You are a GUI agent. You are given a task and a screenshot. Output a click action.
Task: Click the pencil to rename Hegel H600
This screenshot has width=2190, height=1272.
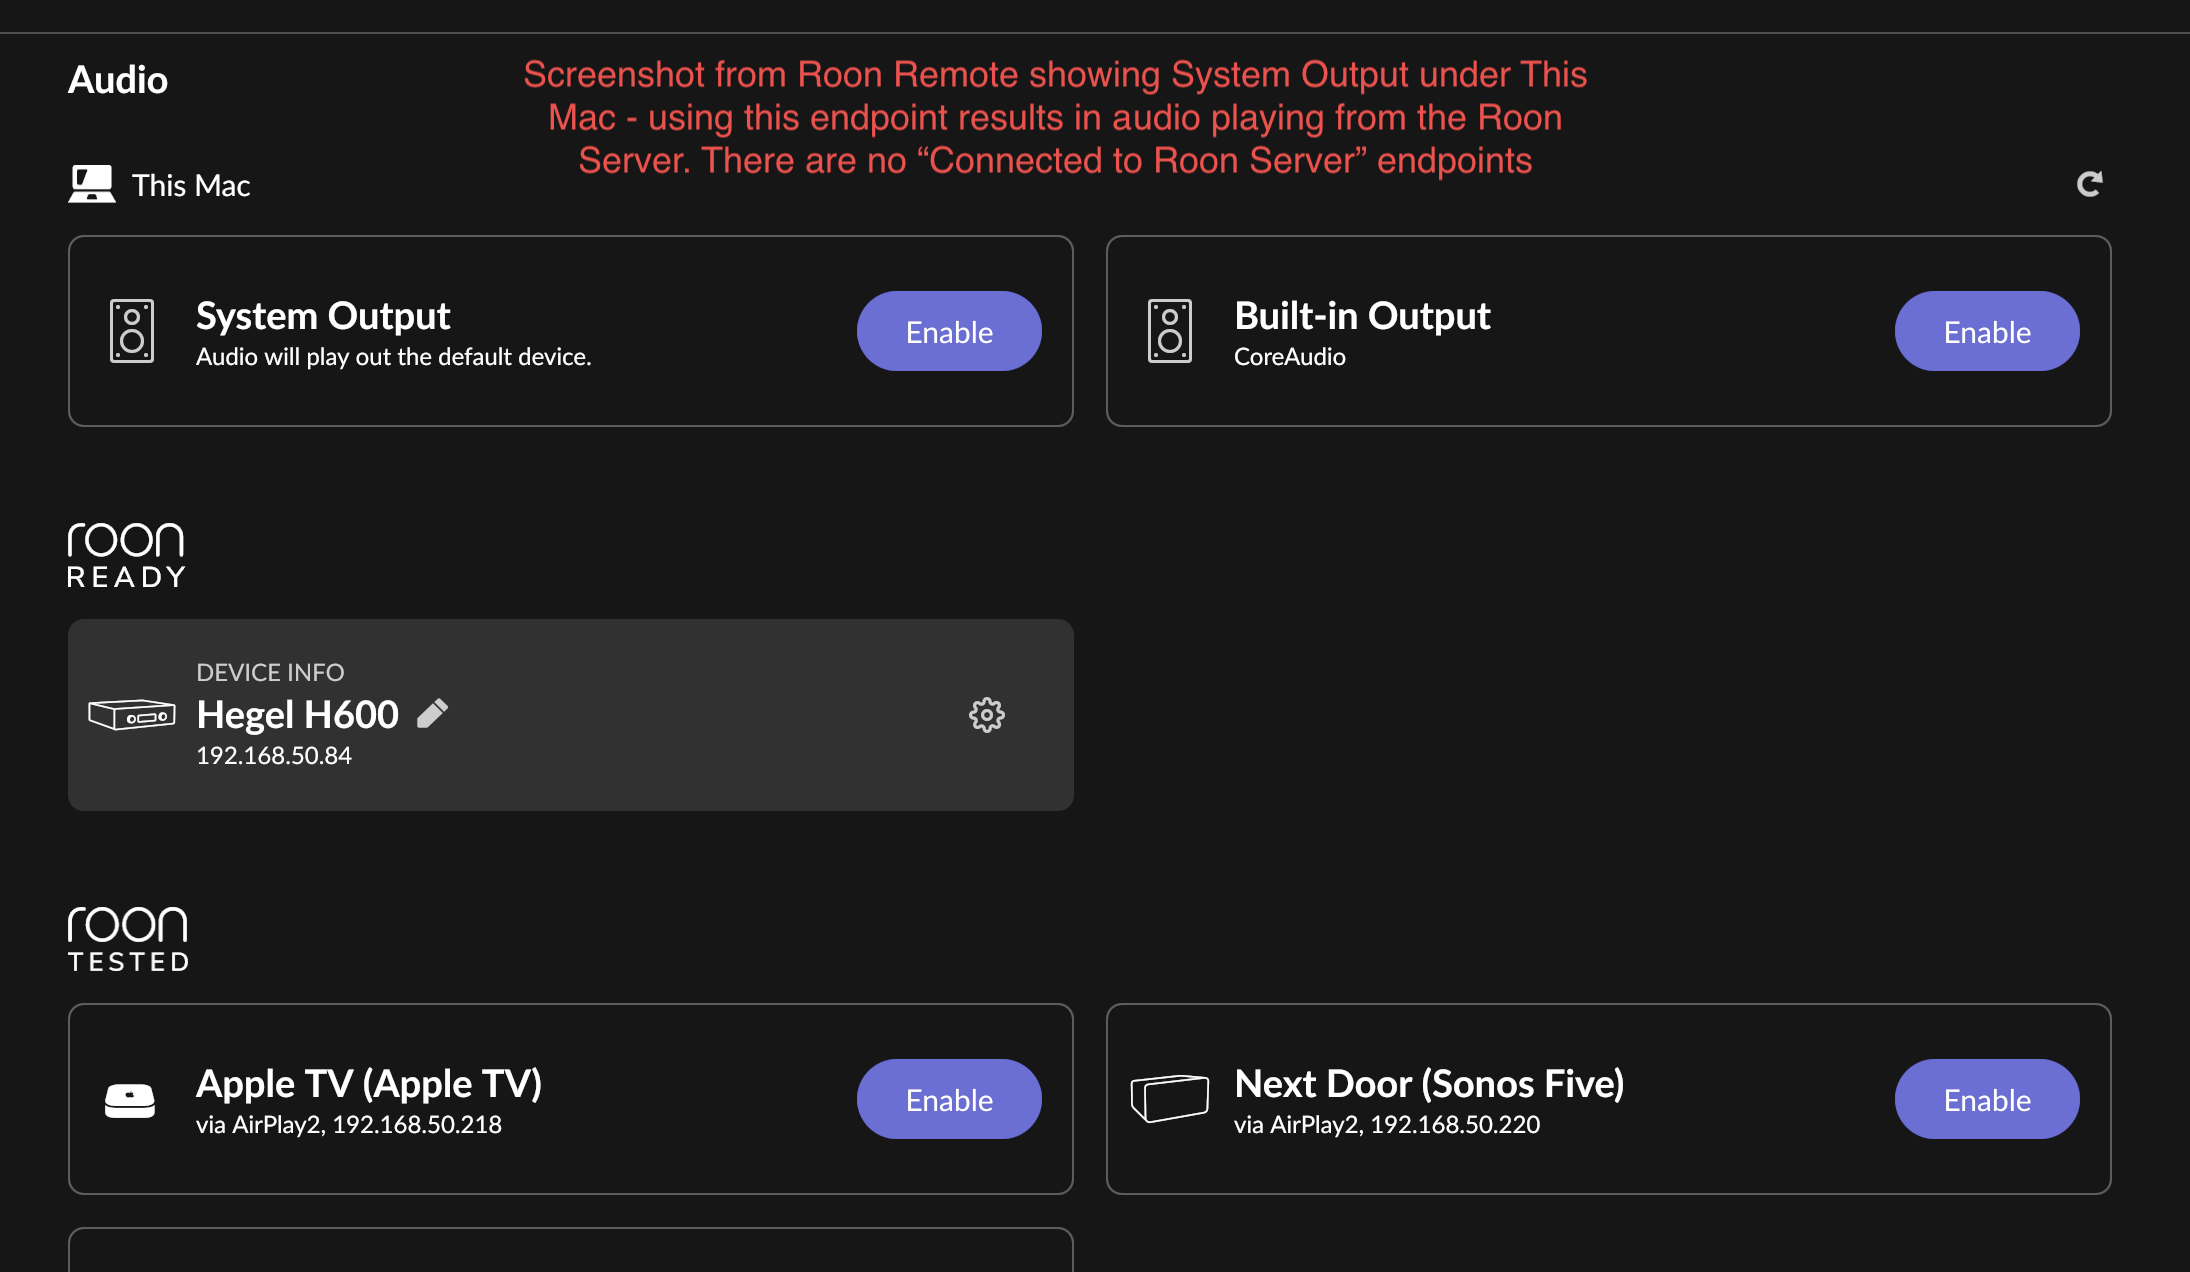[432, 714]
